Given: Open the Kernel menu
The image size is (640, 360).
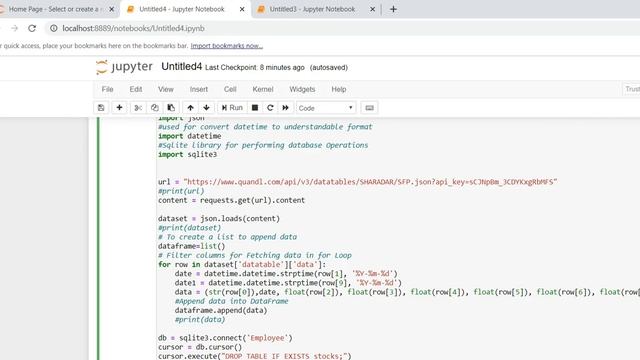Looking at the screenshot, I should point(263,89).
